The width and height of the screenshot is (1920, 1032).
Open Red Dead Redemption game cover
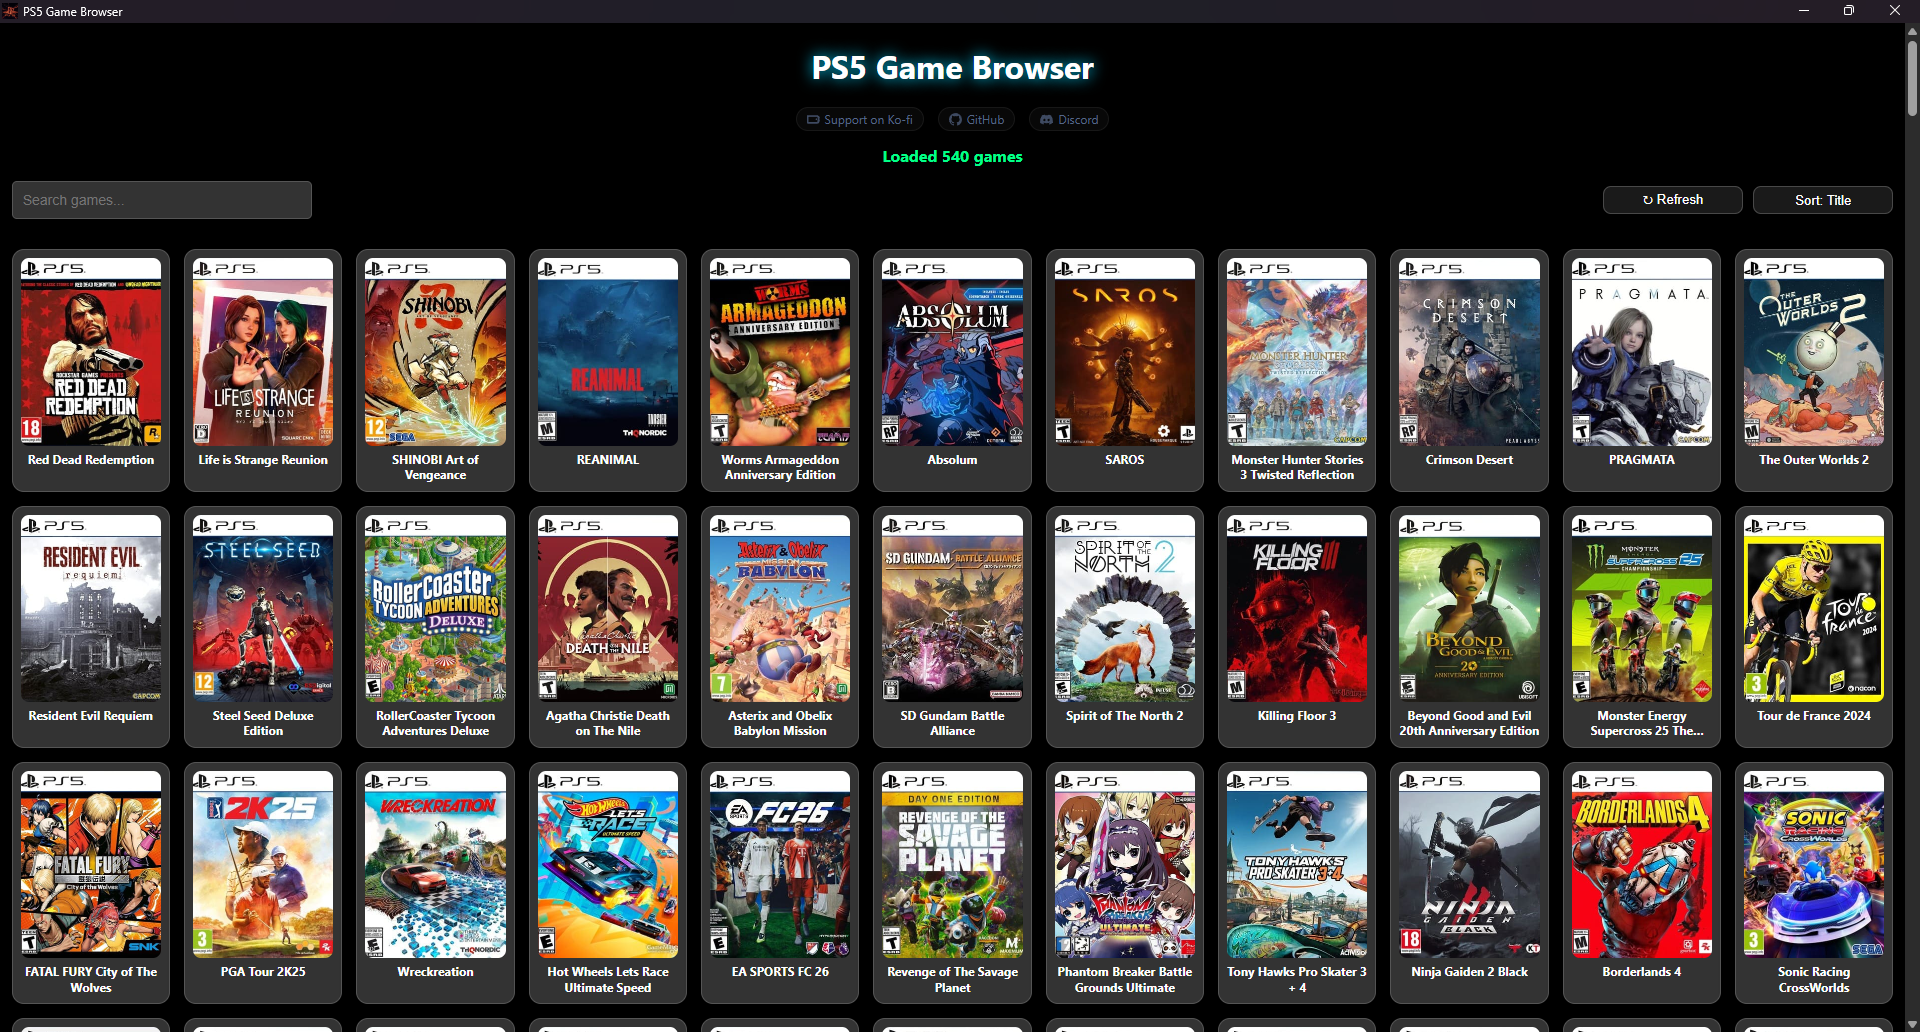tap(91, 352)
